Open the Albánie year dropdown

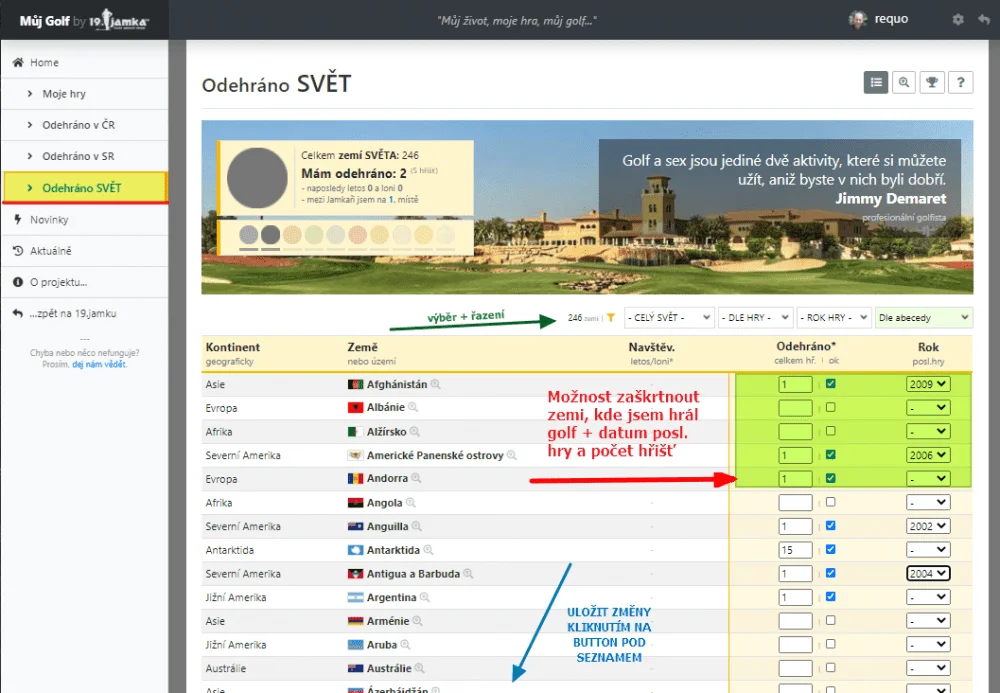click(x=928, y=407)
